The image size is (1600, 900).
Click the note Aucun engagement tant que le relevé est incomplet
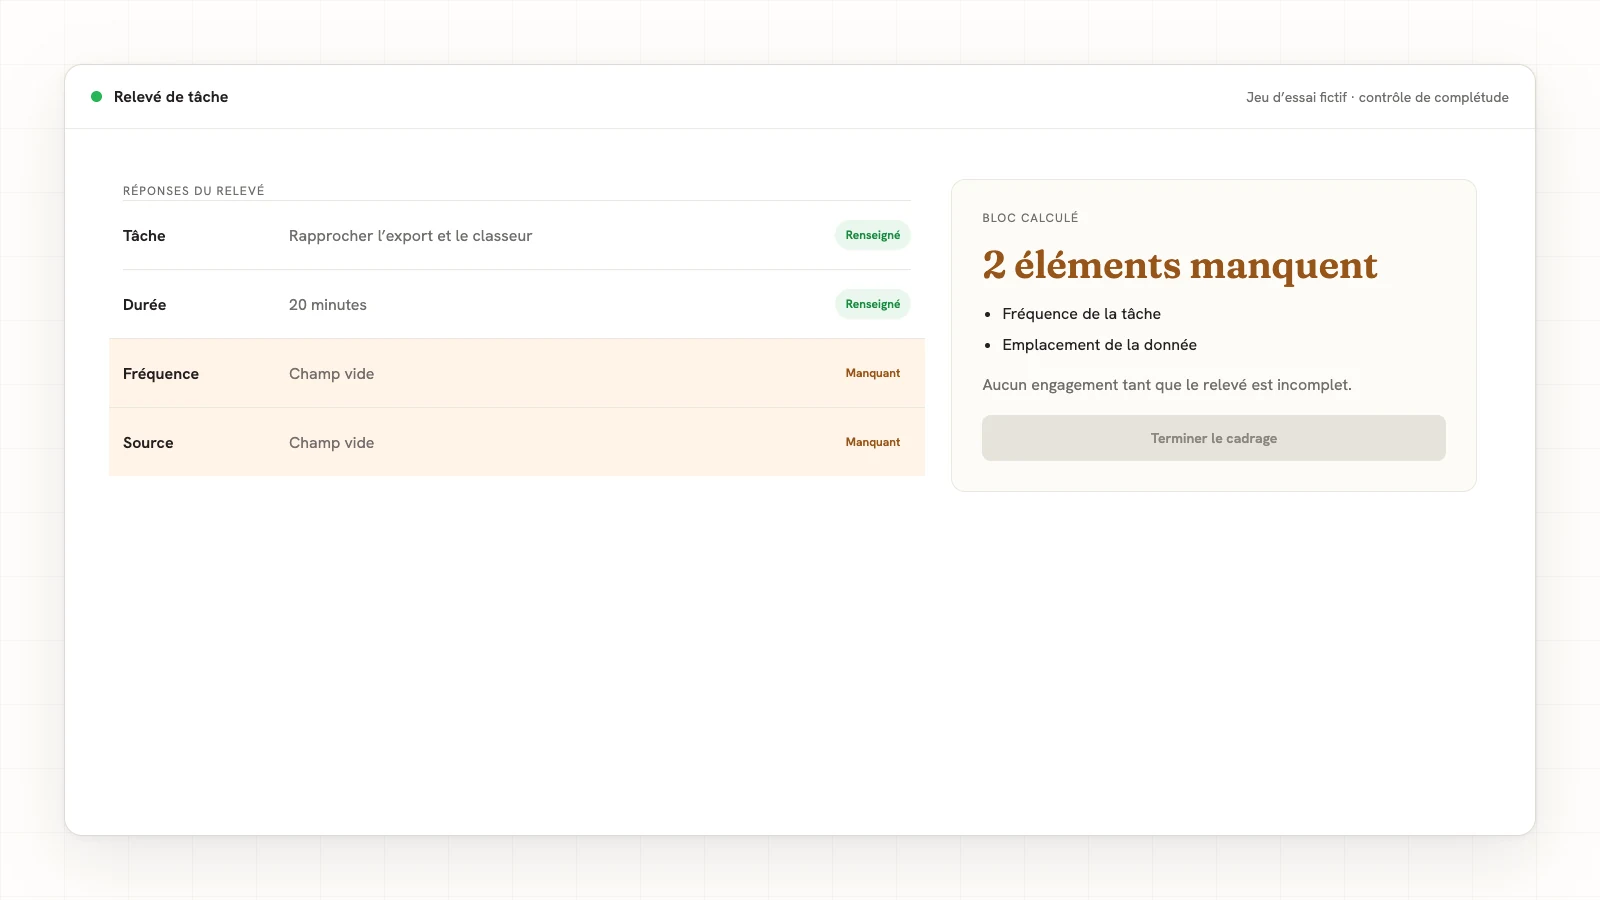click(1167, 385)
